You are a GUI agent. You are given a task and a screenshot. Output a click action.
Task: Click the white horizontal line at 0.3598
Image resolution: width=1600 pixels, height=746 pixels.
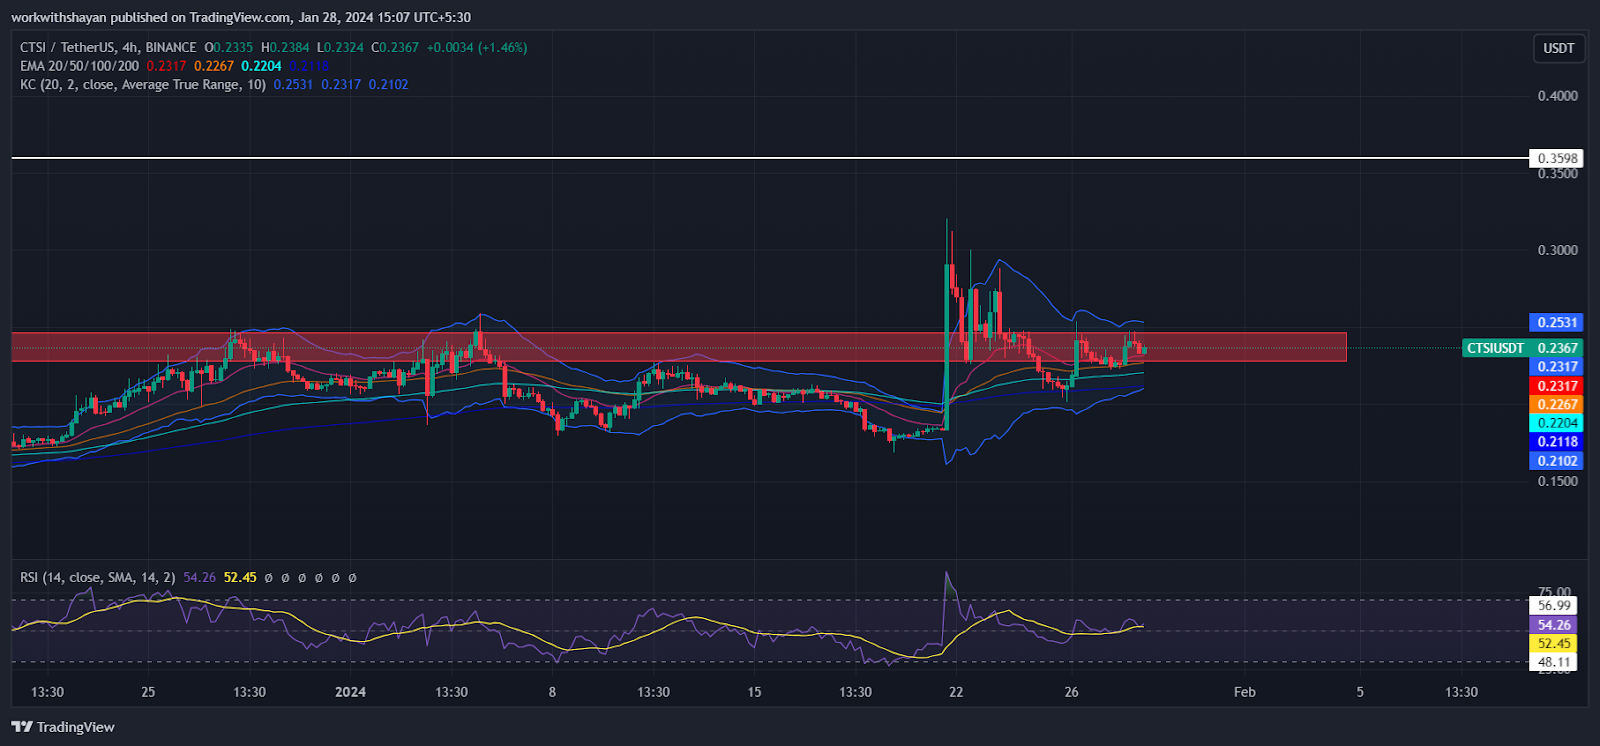pos(770,158)
